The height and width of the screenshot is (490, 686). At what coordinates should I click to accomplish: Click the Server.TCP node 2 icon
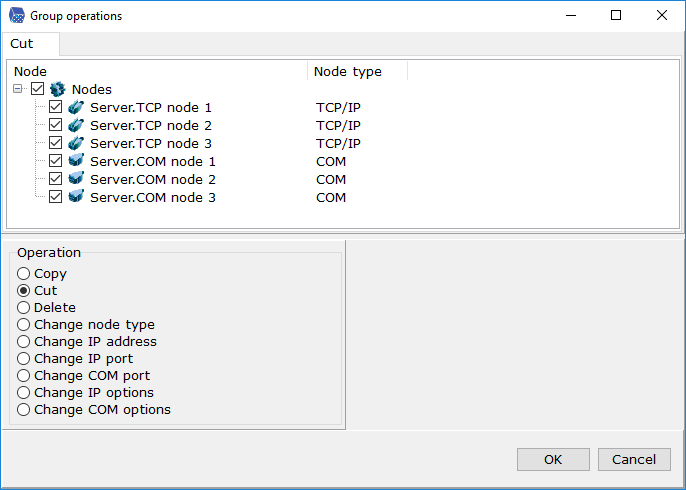coord(76,125)
